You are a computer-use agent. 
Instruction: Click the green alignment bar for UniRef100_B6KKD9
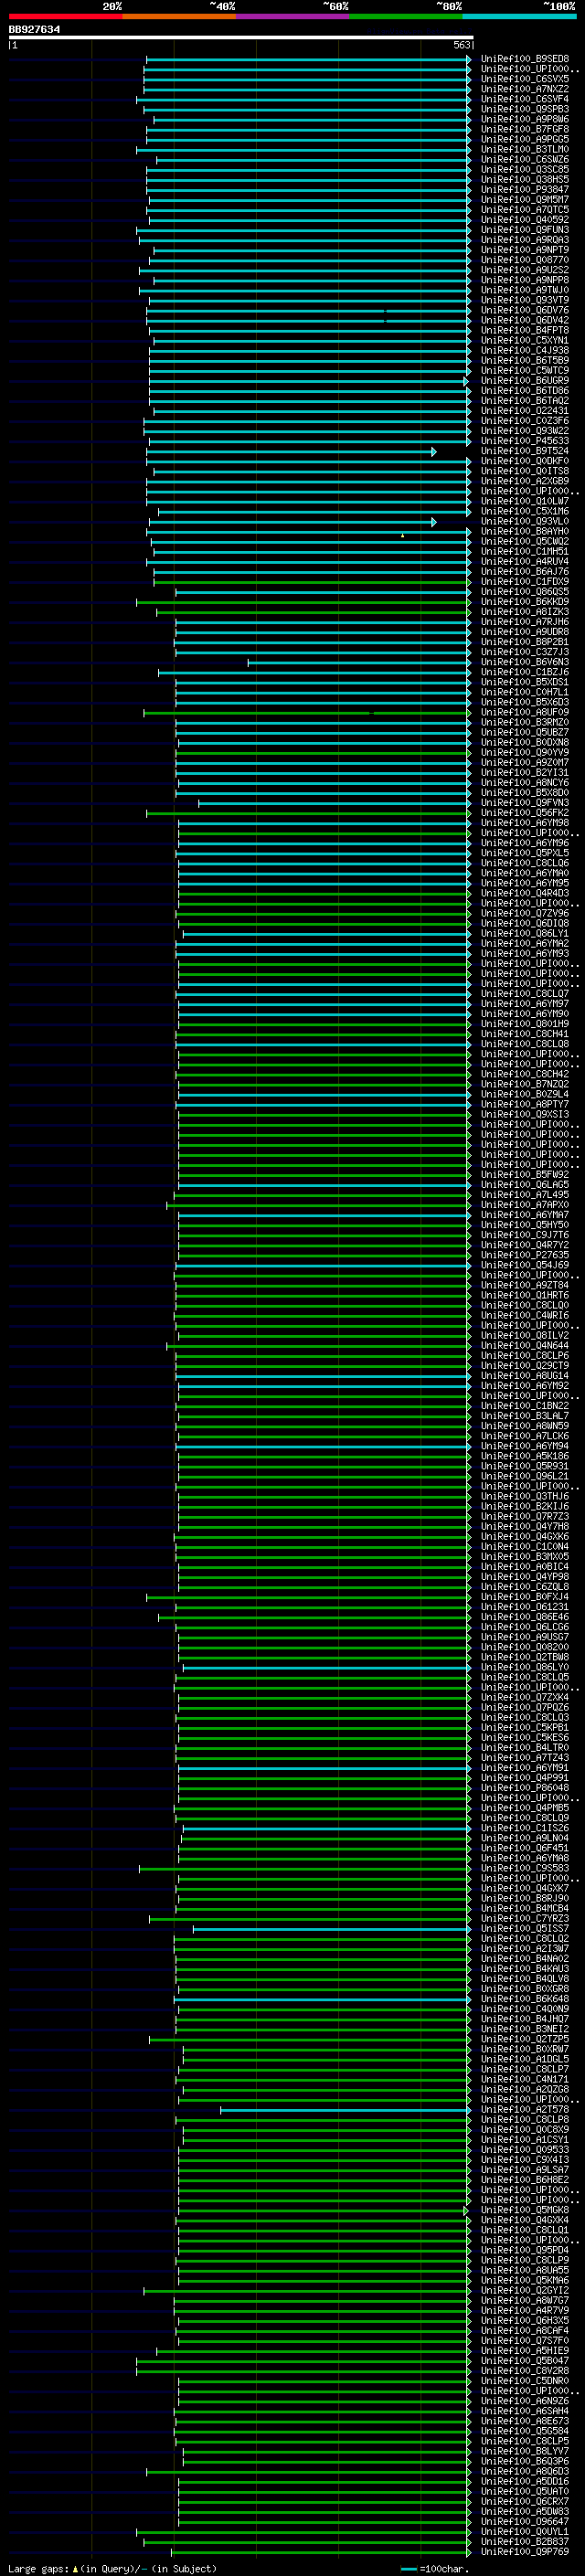pyautogui.click(x=303, y=602)
